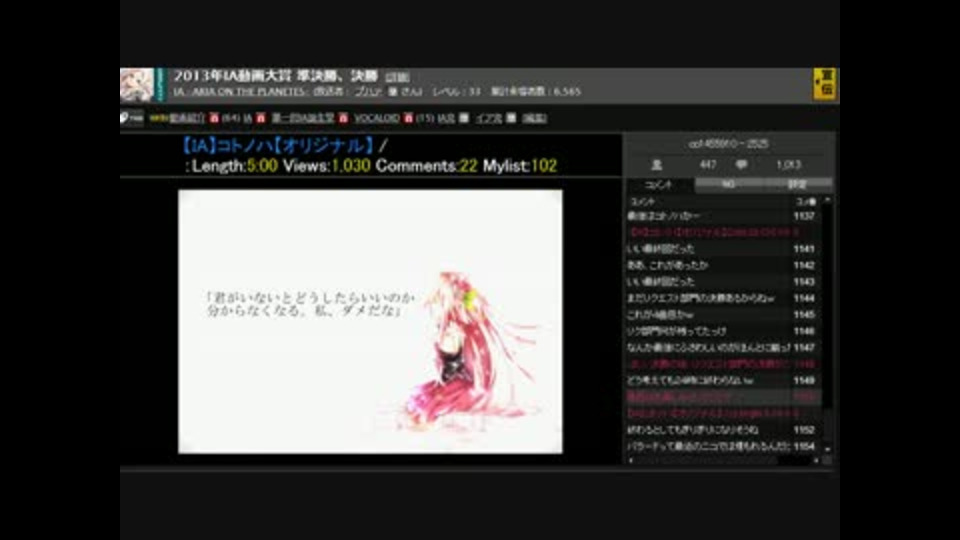Click the video player showing the pink-haired girl
960x540 pixels.
pos(370,321)
